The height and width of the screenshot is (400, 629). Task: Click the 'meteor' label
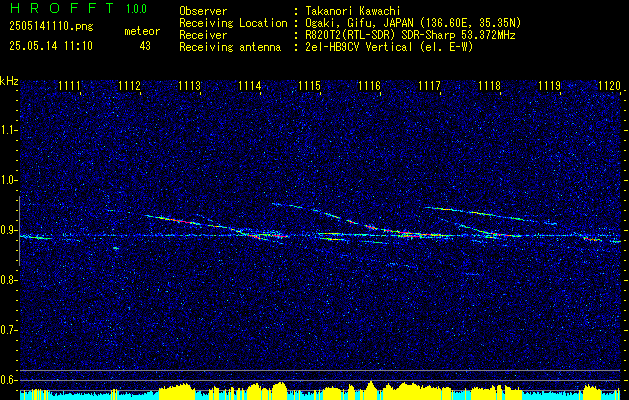pyautogui.click(x=142, y=31)
